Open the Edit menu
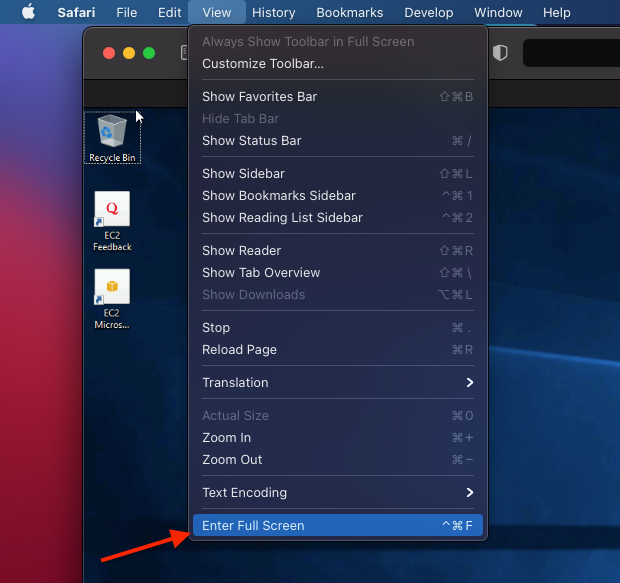The image size is (620, 583). coord(170,12)
